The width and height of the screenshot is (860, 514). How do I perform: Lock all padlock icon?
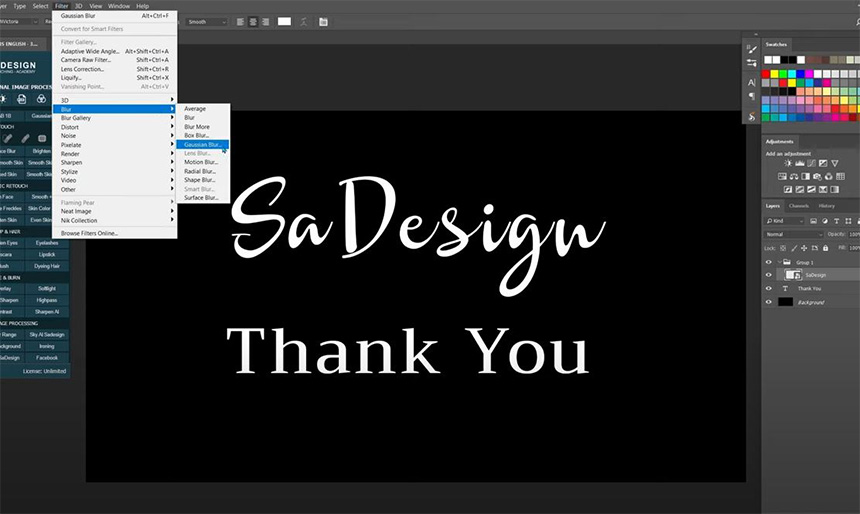pyautogui.click(x=825, y=248)
